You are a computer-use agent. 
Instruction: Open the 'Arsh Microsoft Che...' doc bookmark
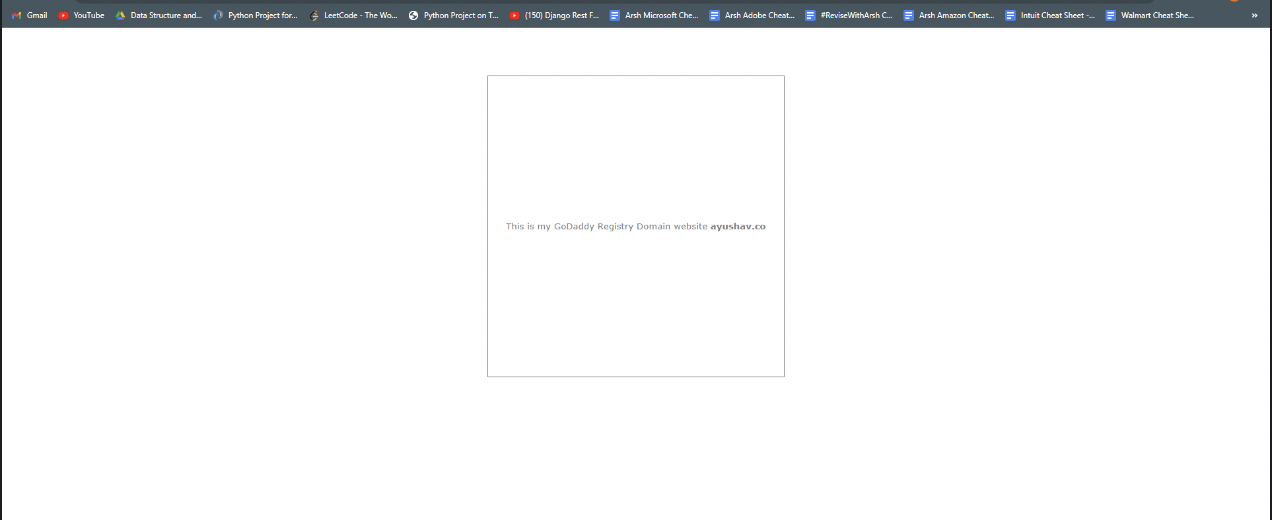(654, 15)
